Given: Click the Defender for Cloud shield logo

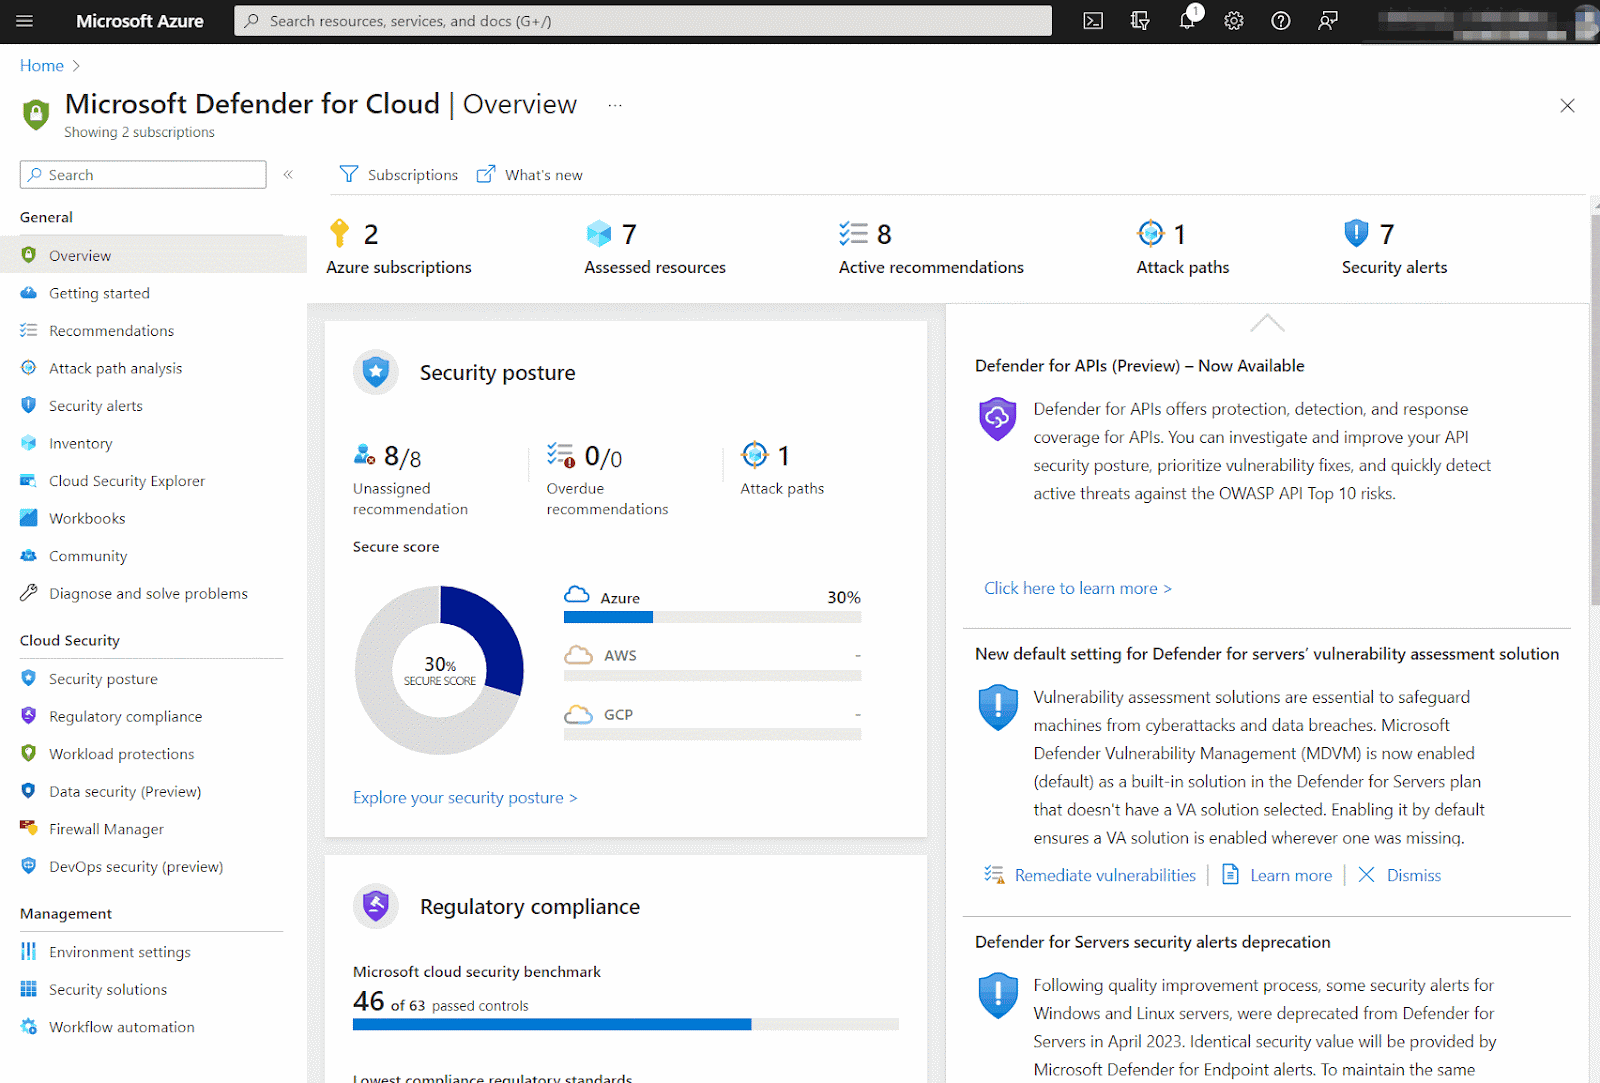Looking at the screenshot, I should point(36,114).
